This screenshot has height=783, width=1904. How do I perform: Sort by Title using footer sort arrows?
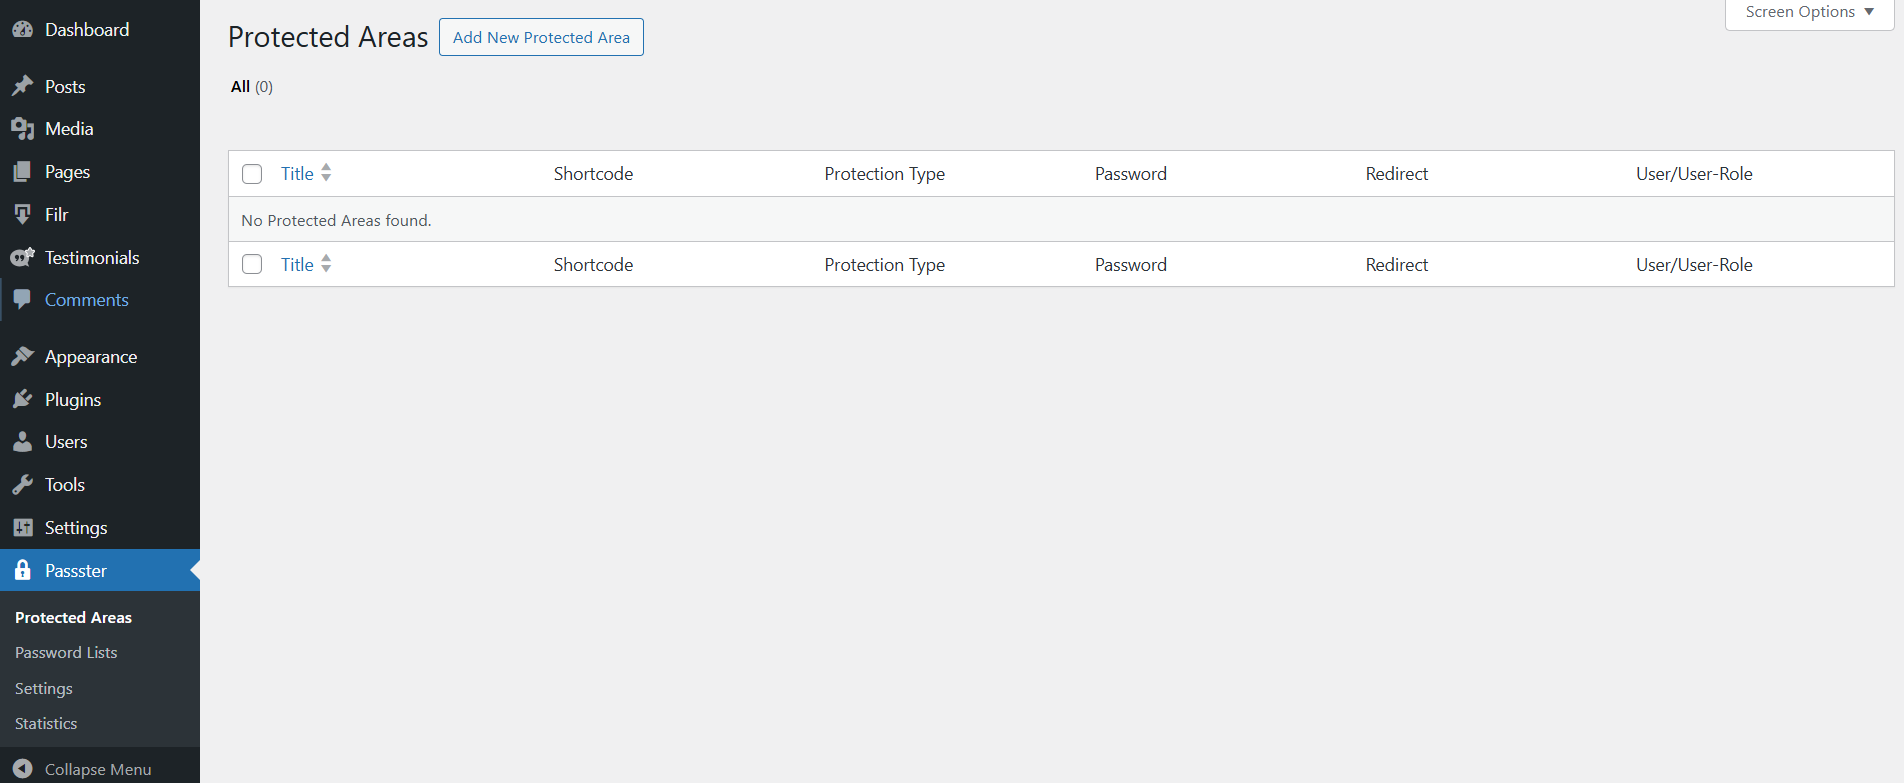tap(326, 264)
